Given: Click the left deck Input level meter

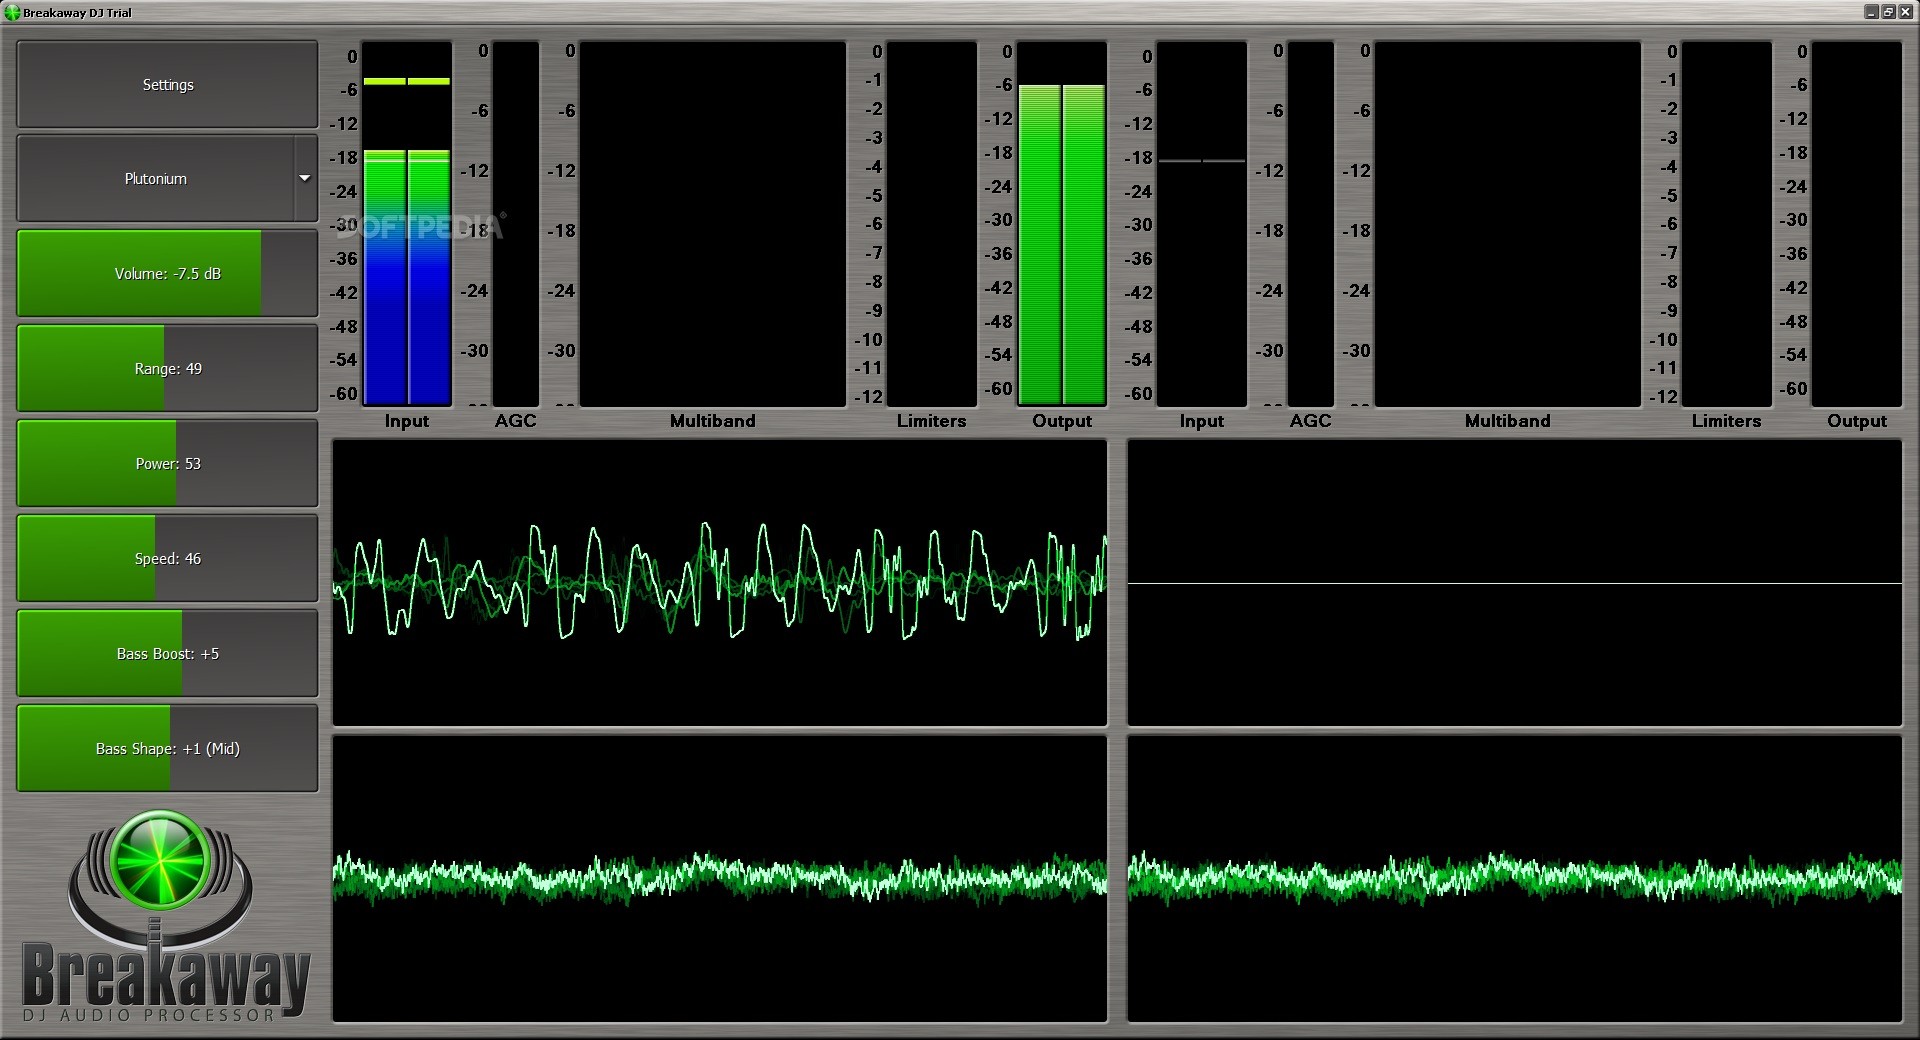Looking at the screenshot, I should tap(406, 224).
